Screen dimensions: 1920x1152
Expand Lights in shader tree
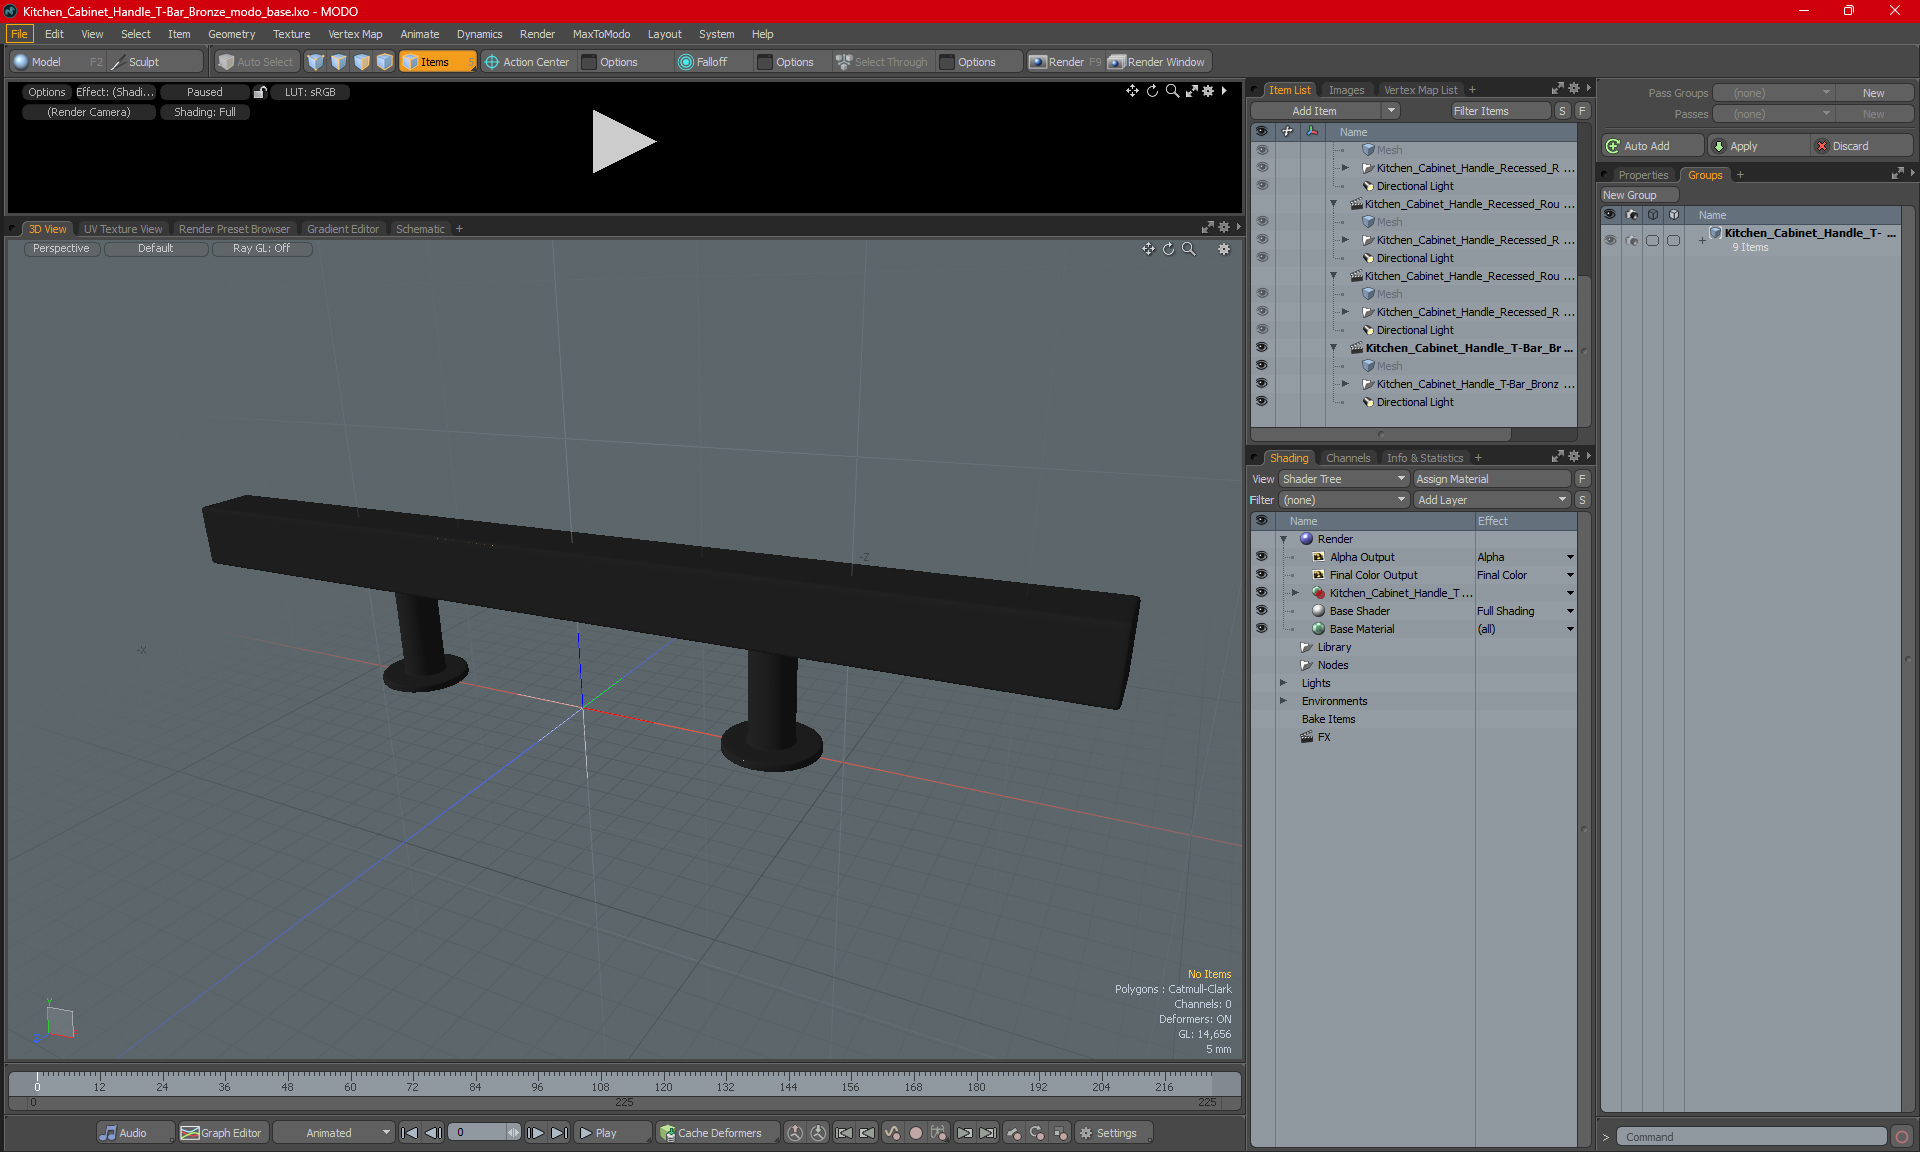(x=1283, y=683)
